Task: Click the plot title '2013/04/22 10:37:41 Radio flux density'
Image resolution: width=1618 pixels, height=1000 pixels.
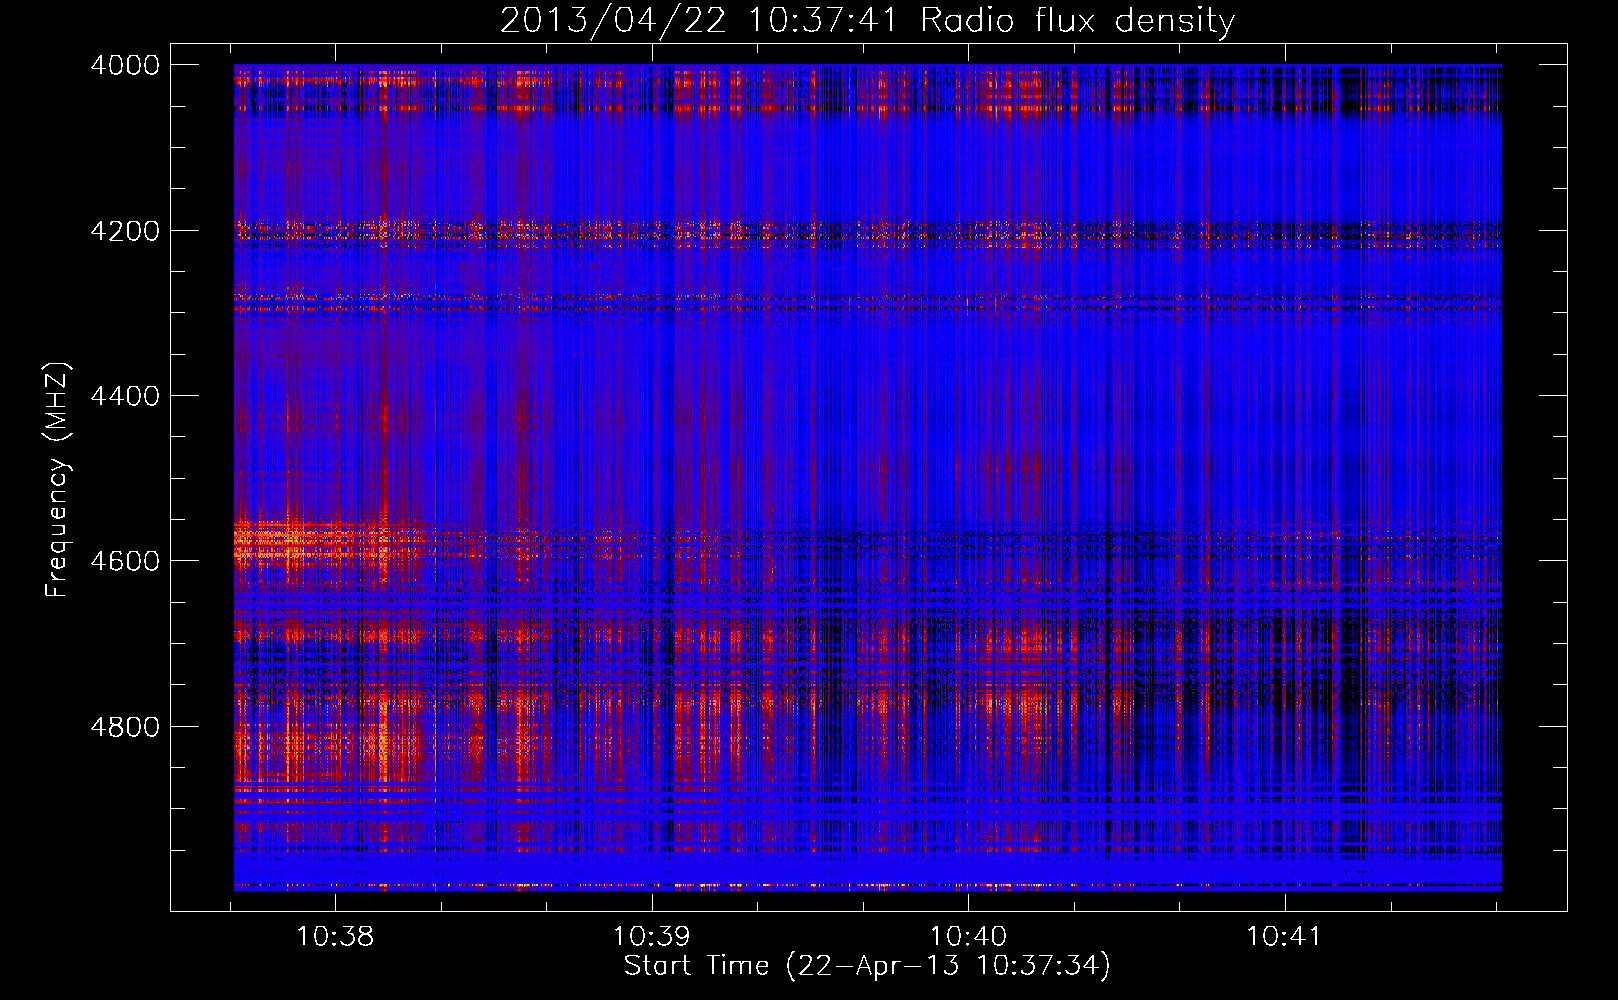Action: click(x=867, y=20)
